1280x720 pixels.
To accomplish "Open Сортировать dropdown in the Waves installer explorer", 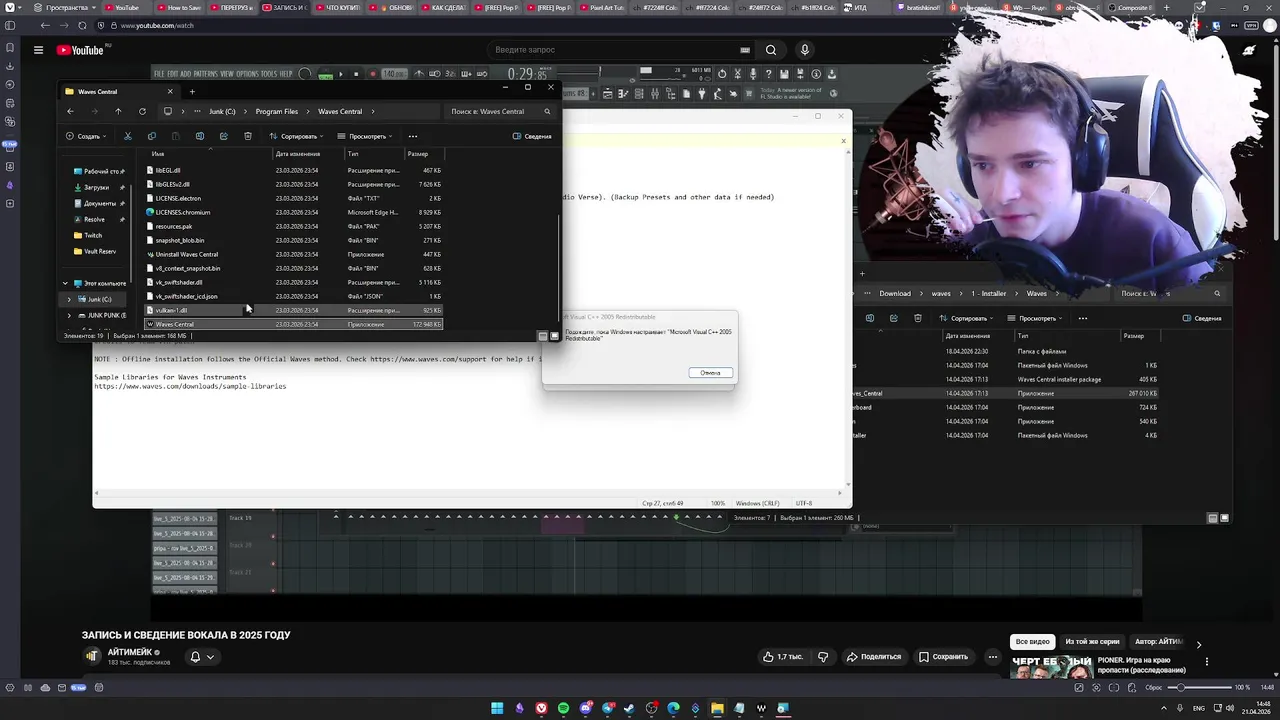I will point(966,318).
